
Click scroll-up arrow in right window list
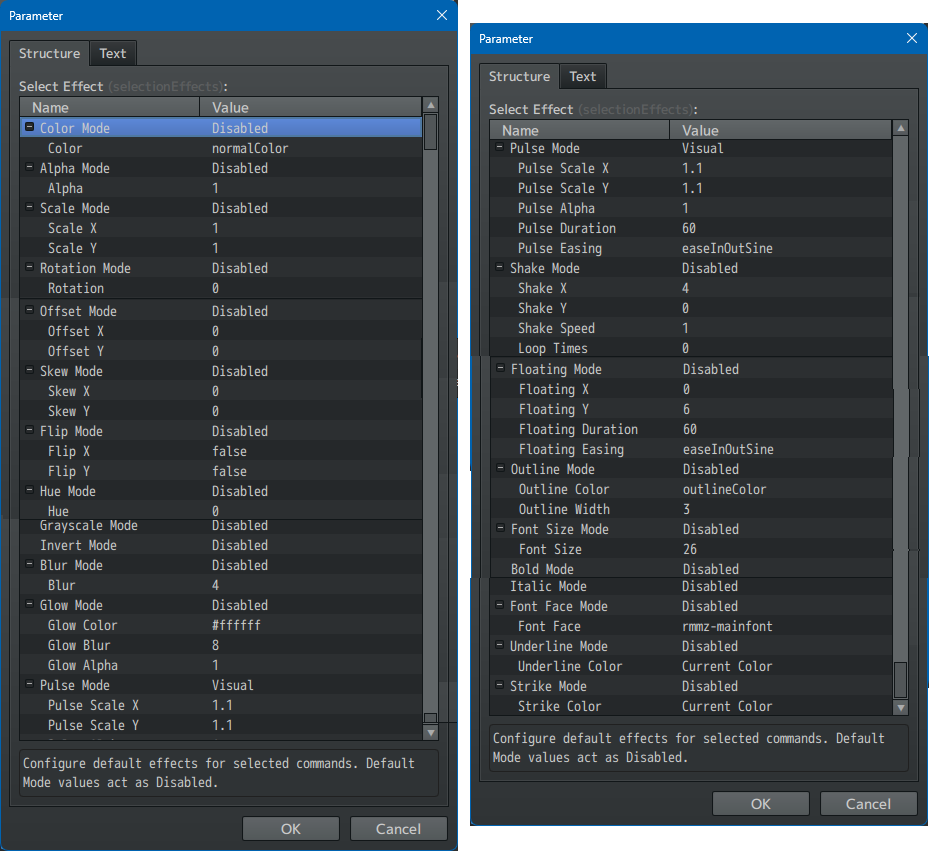click(901, 128)
